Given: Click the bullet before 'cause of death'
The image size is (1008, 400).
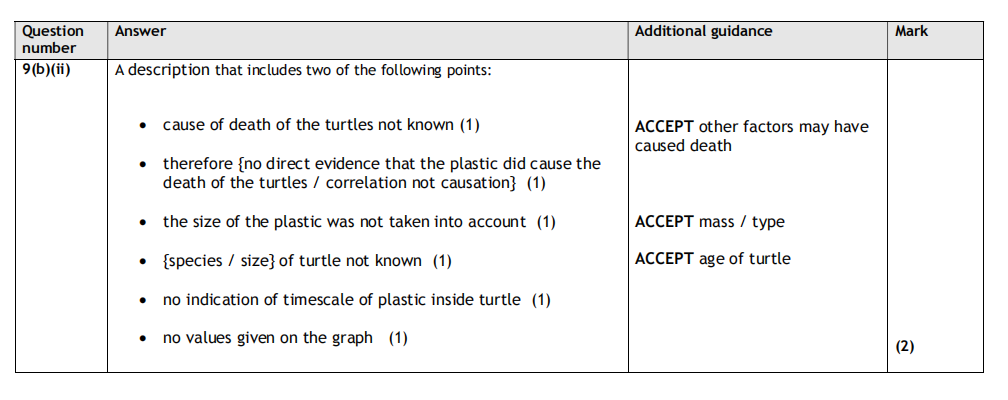Looking at the screenshot, I should click(145, 126).
